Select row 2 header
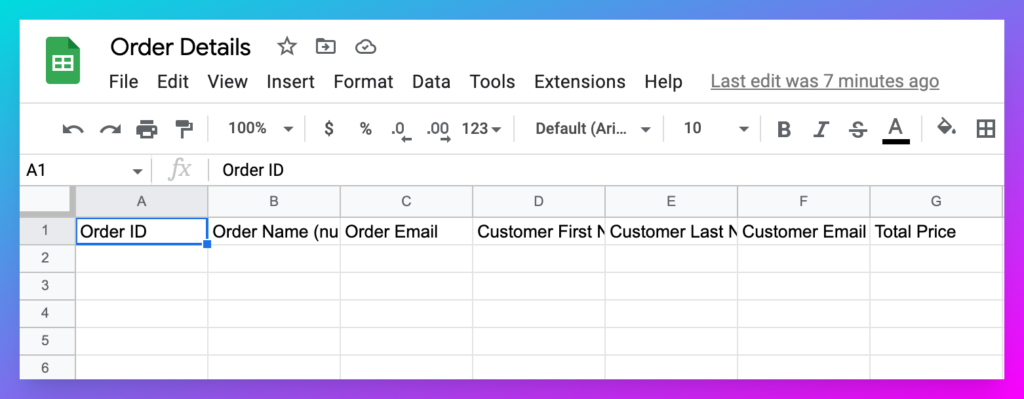This screenshot has width=1024, height=399. [48, 259]
